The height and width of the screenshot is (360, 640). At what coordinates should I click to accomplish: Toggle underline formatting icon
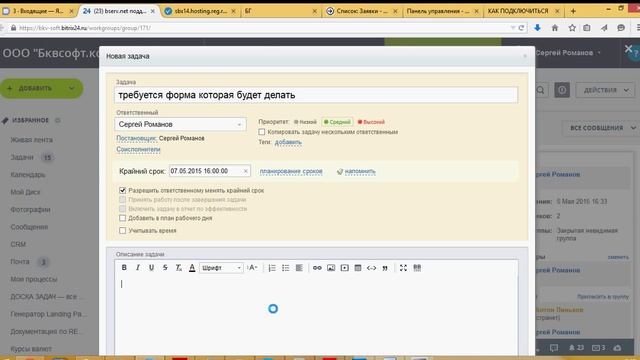(151, 268)
